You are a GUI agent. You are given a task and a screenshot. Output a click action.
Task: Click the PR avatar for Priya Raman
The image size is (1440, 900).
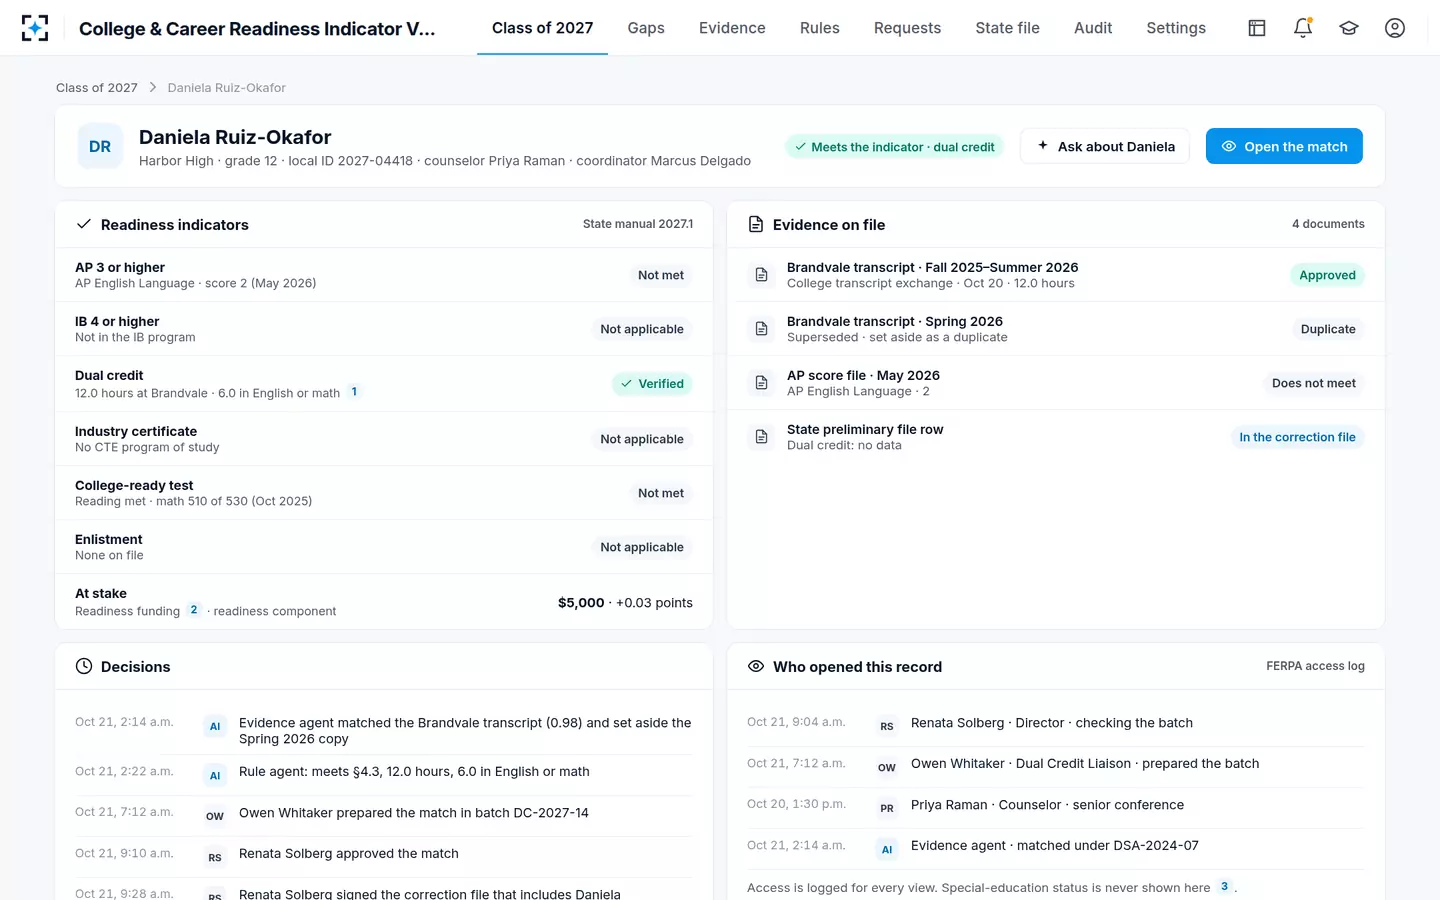[887, 808]
